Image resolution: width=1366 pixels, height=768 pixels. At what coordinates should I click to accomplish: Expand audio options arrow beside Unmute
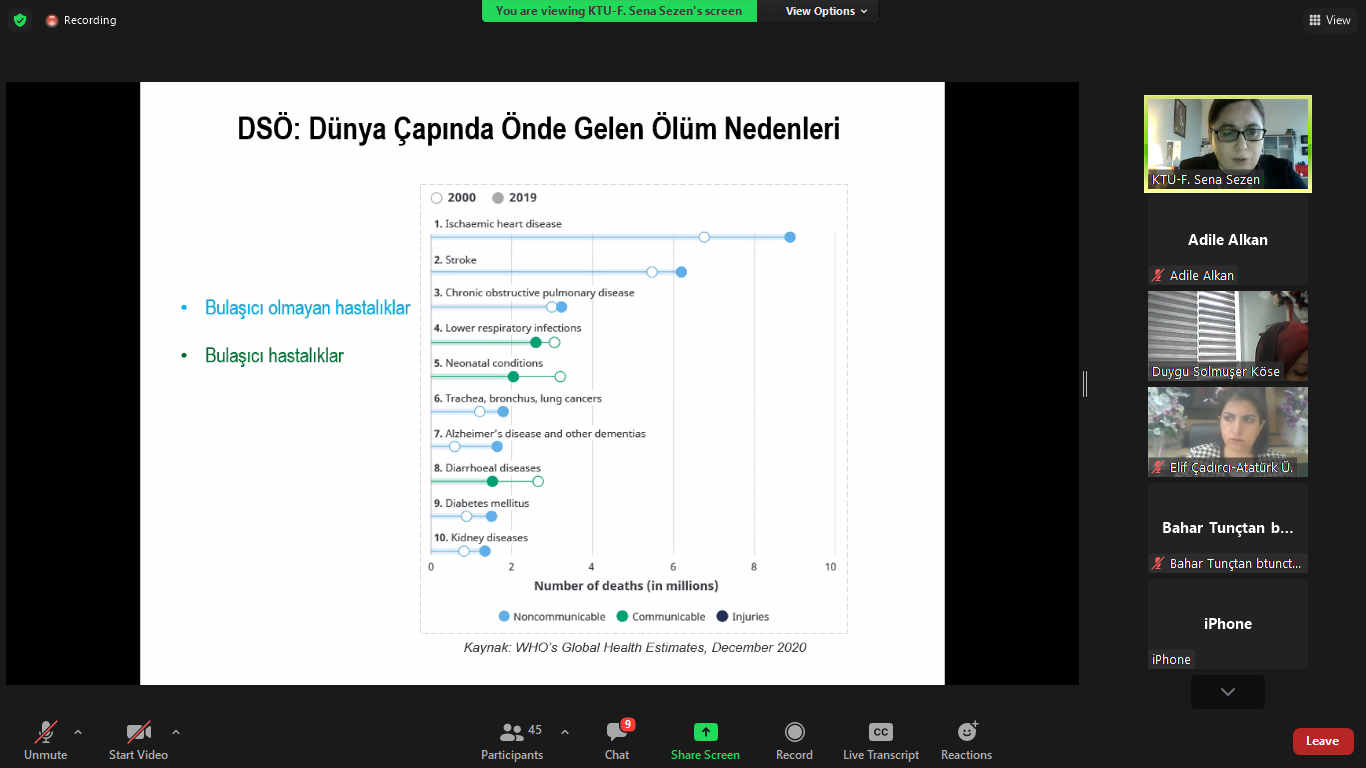pos(78,732)
